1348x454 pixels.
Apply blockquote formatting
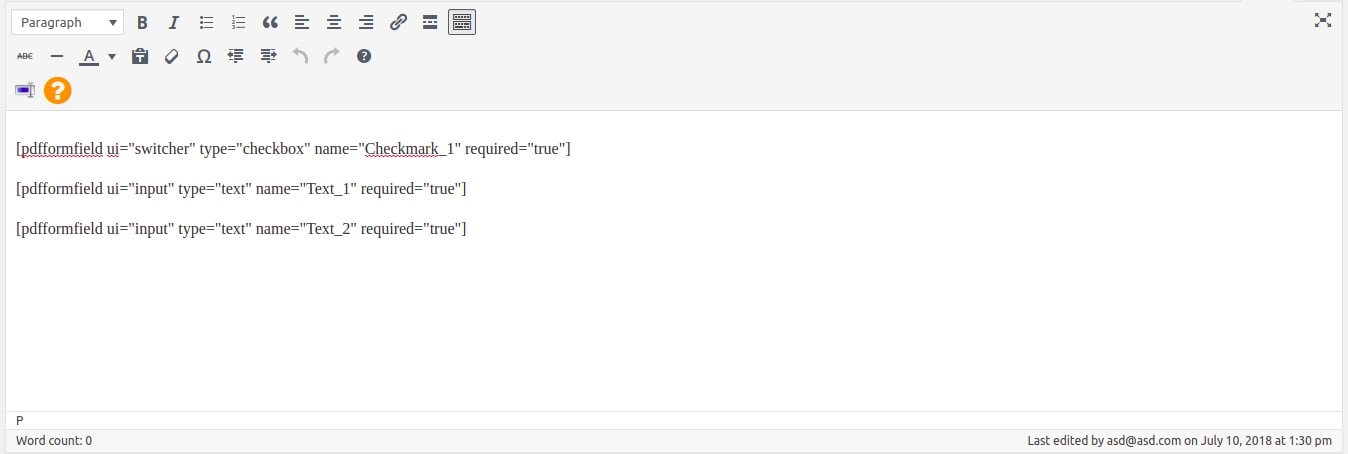(270, 22)
